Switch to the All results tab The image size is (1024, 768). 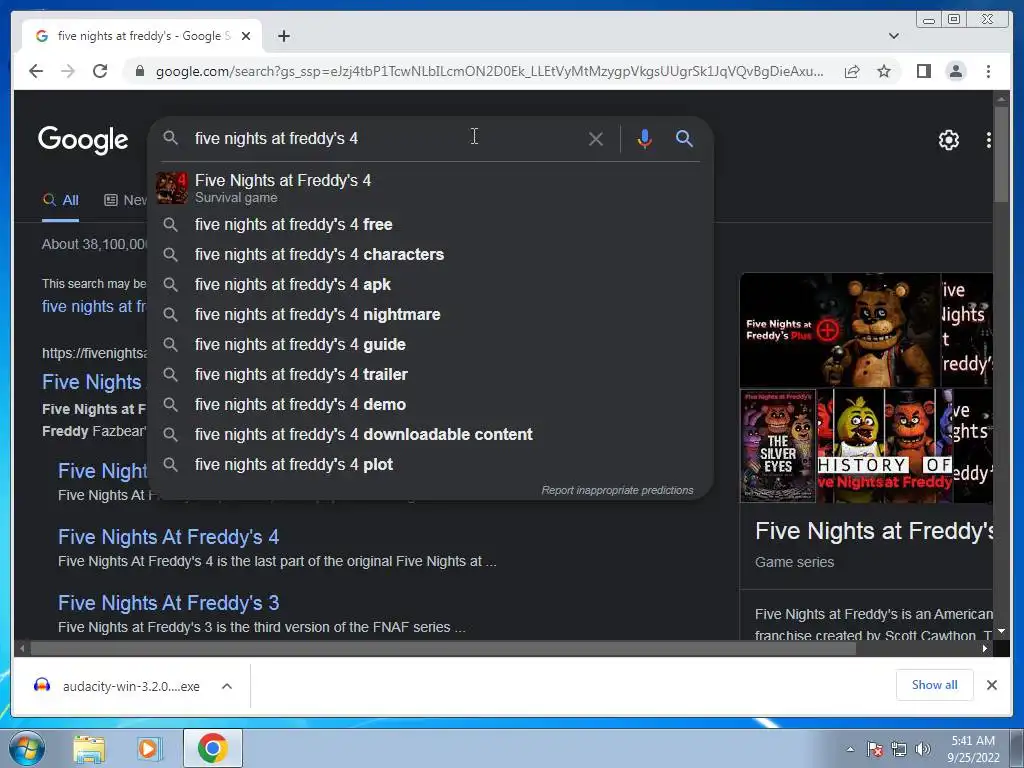click(x=61, y=200)
